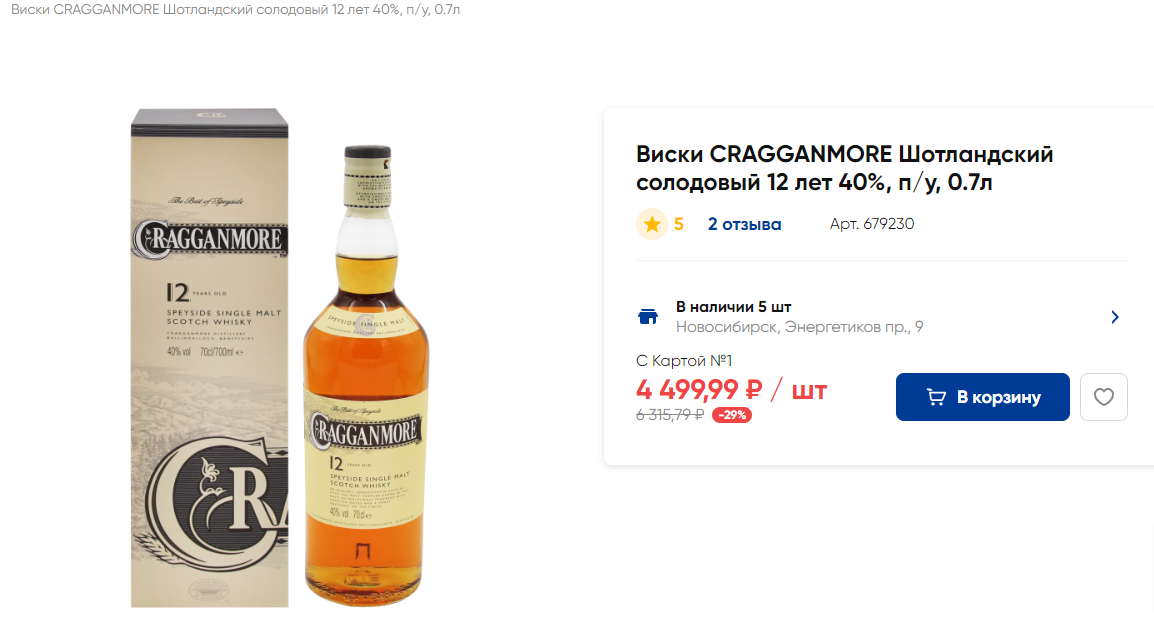Screen dimensions: 1154x638
Task: Click the crossed-out old price 6 315,79 ₽
Action: 670,415
